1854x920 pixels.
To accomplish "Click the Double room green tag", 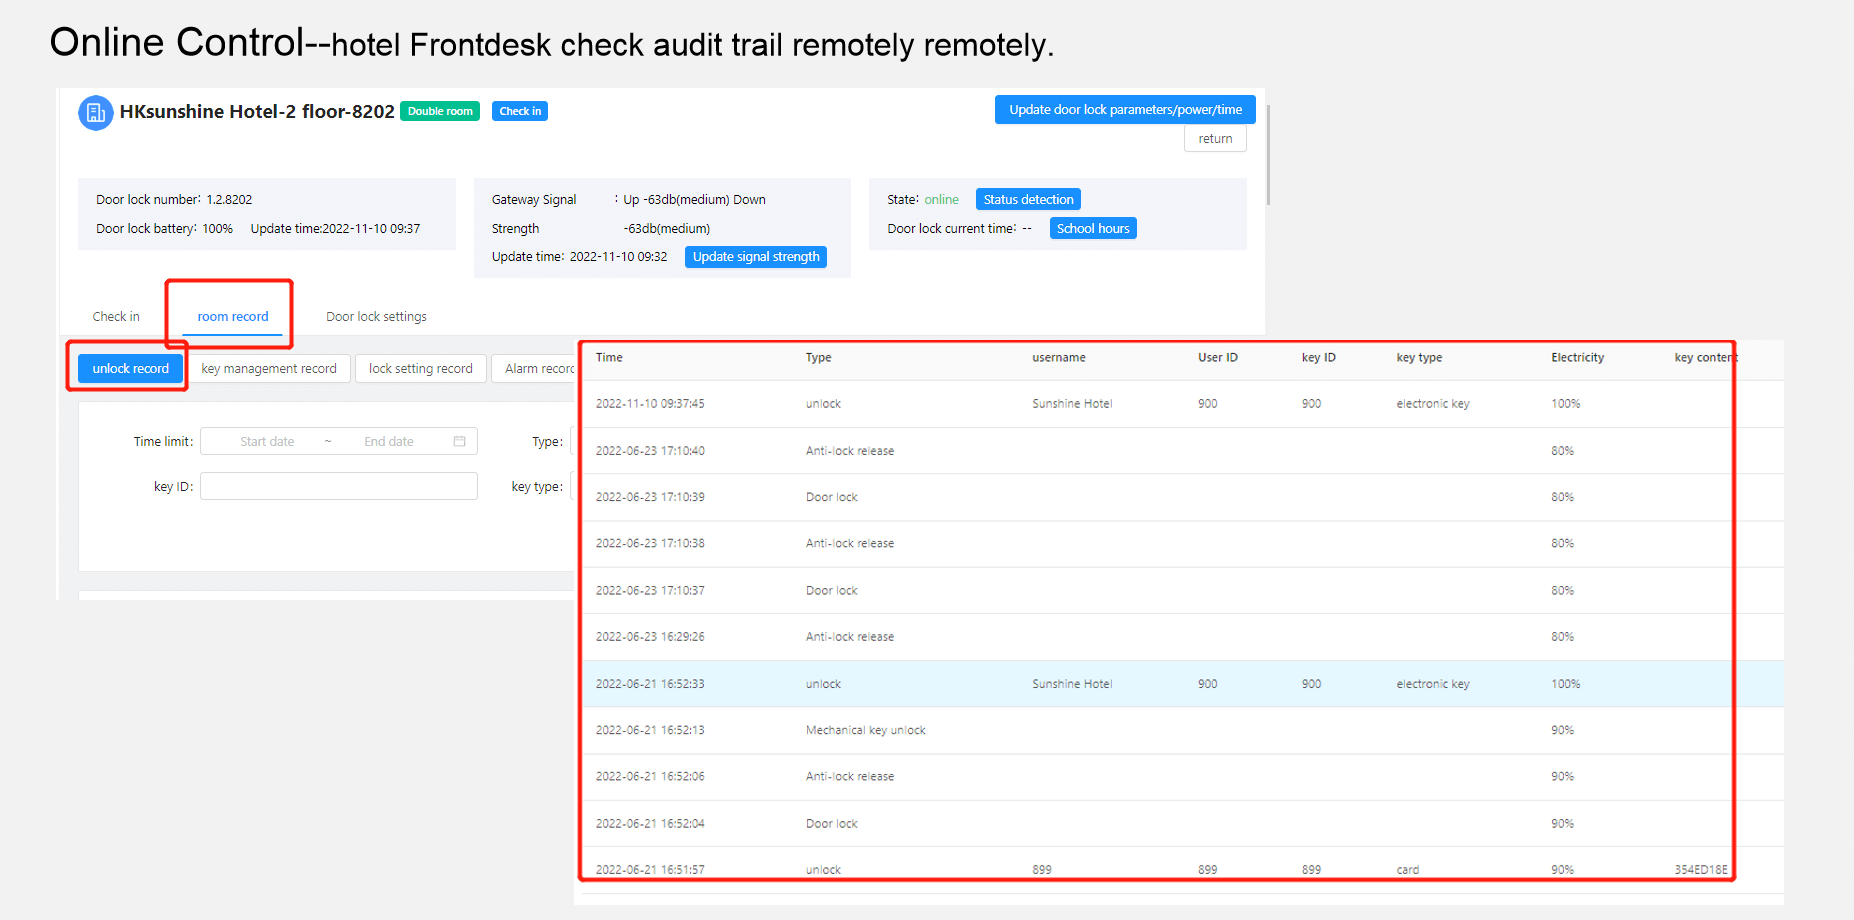I will pos(440,111).
